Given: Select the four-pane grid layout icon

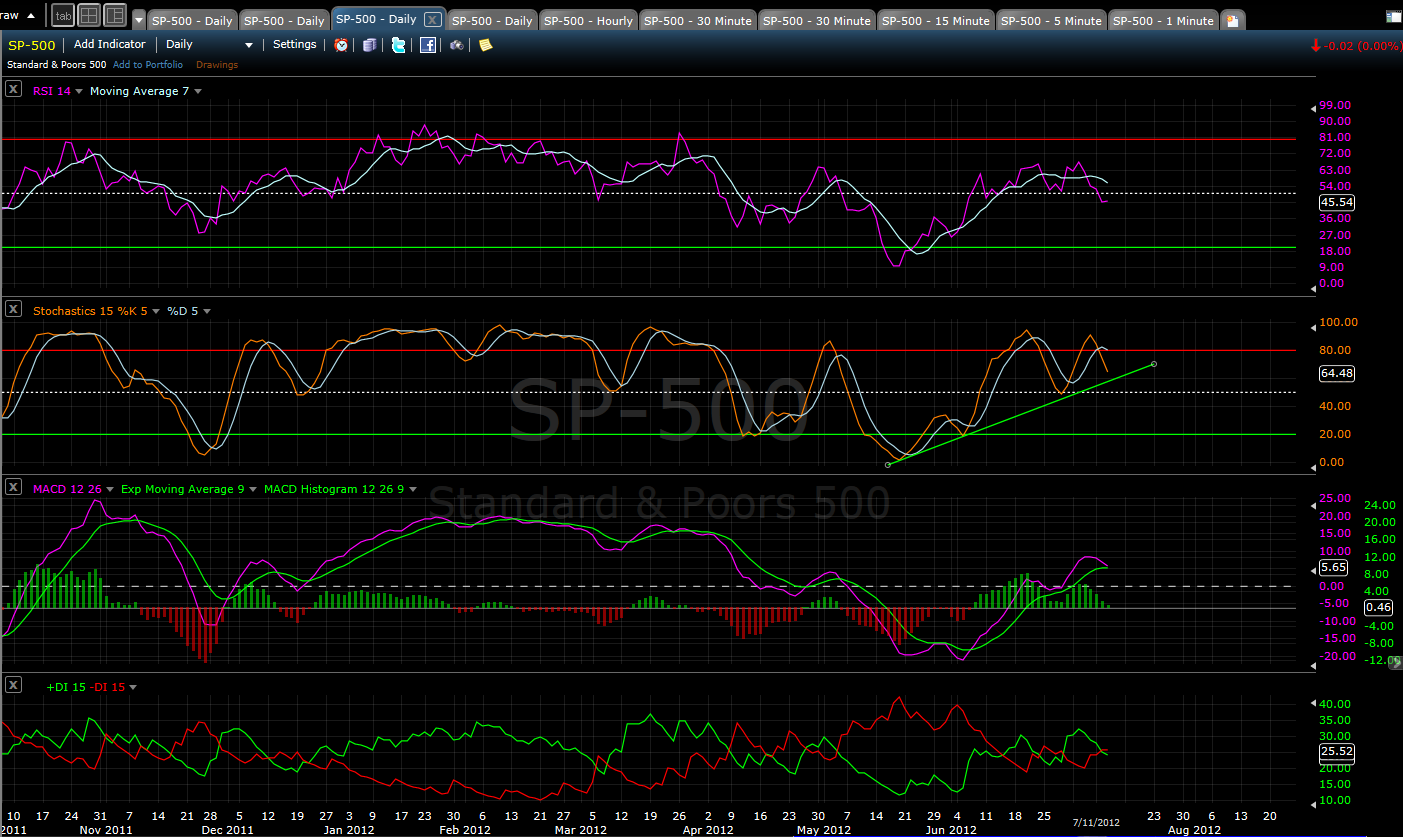Looking at the screenshot, I should pos(89,15).
